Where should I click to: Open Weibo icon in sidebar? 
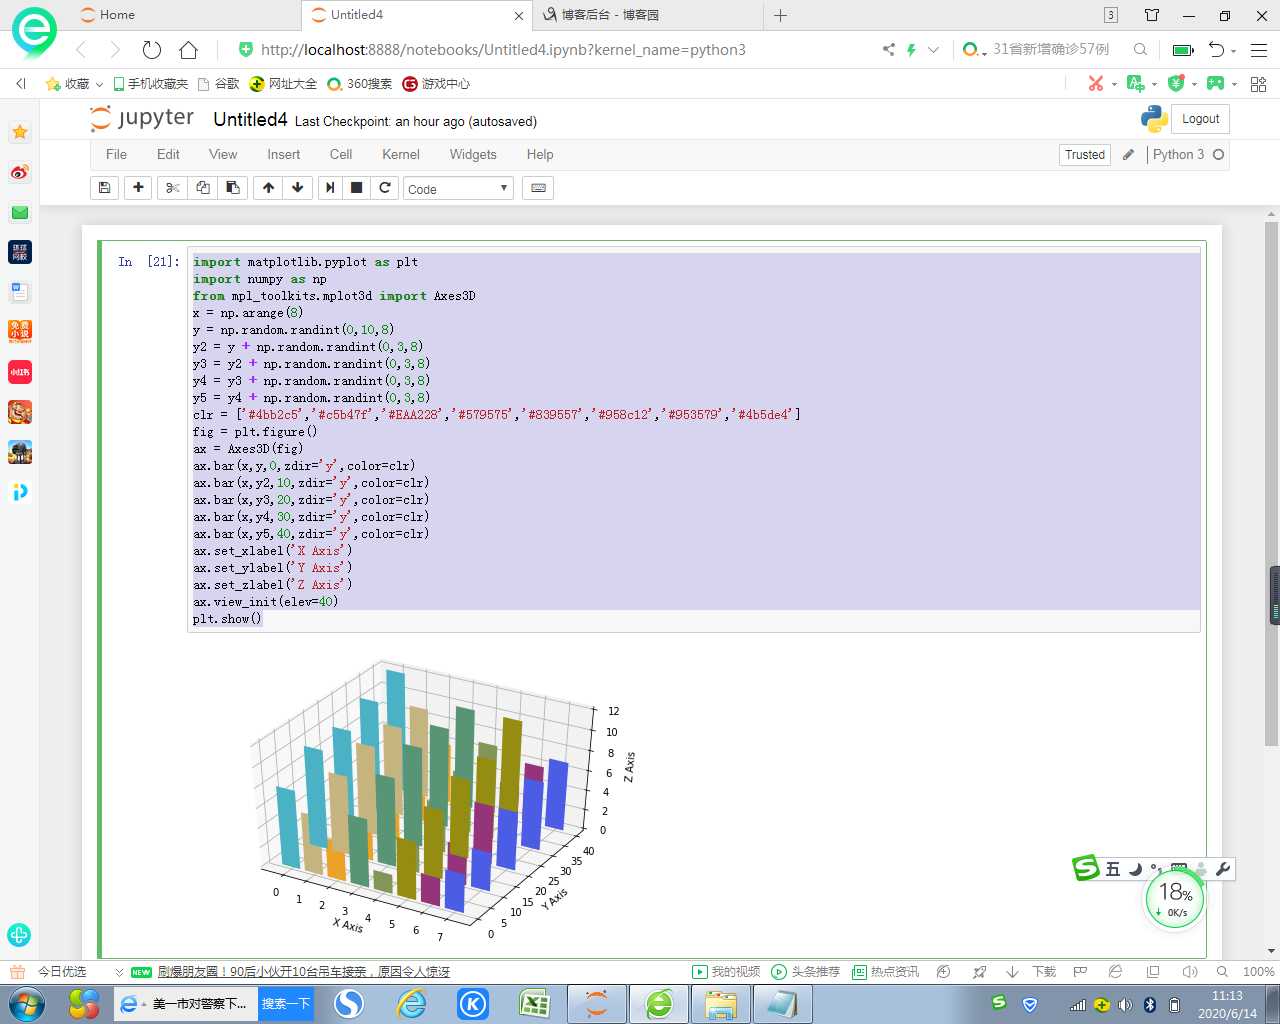(x=20, y=172)
